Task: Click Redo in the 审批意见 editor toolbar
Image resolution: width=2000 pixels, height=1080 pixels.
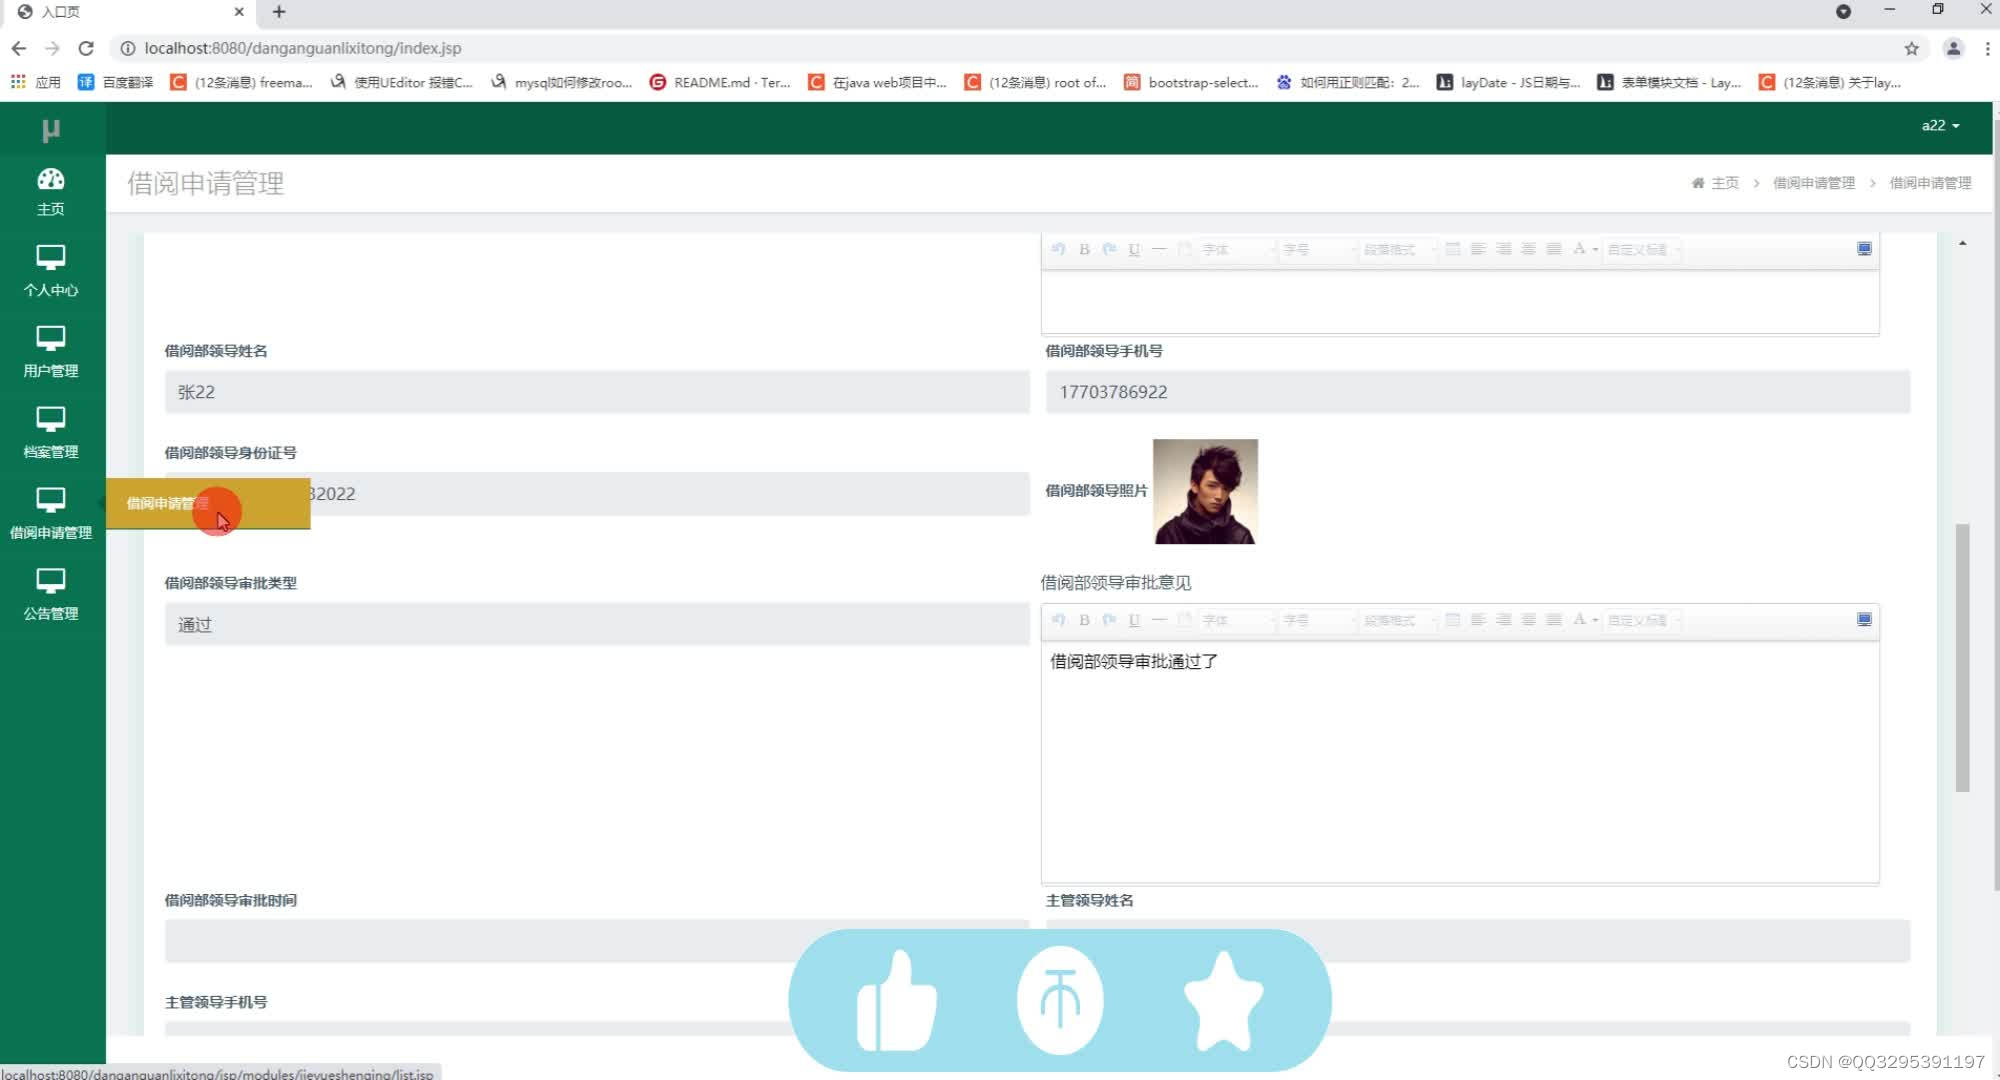Action: (1109, 620)
